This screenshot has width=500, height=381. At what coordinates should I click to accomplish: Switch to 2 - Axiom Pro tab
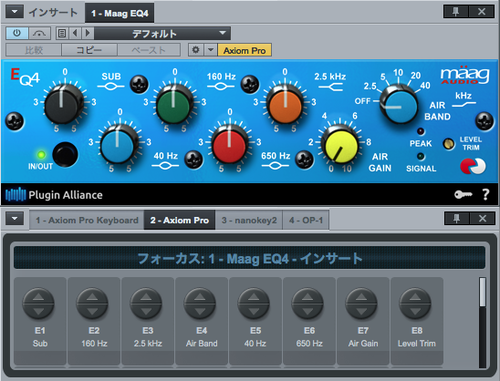[x=179, y=220]
